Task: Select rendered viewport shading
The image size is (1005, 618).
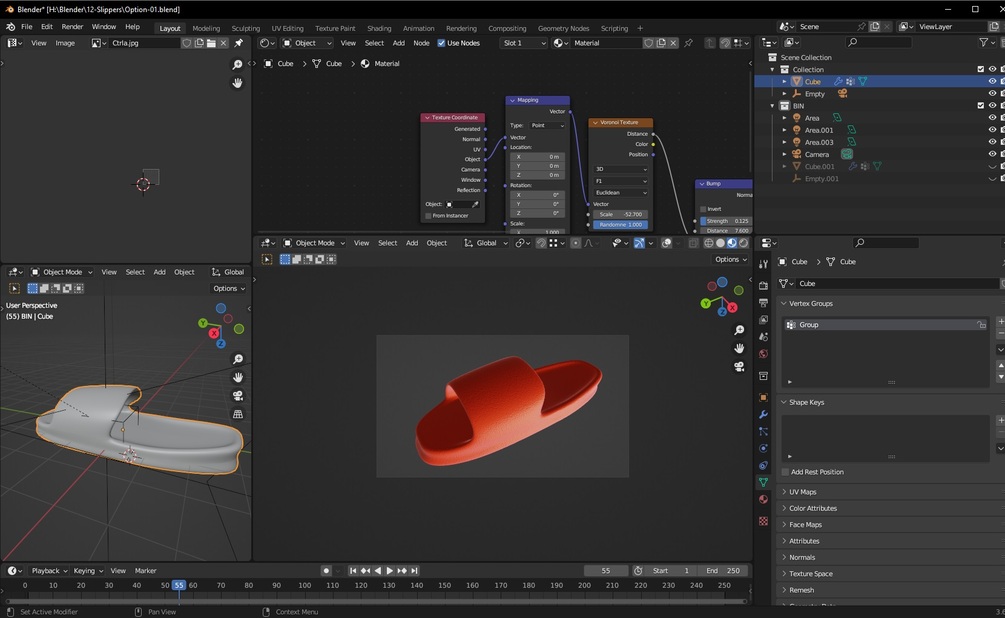Action: point(743,243)
